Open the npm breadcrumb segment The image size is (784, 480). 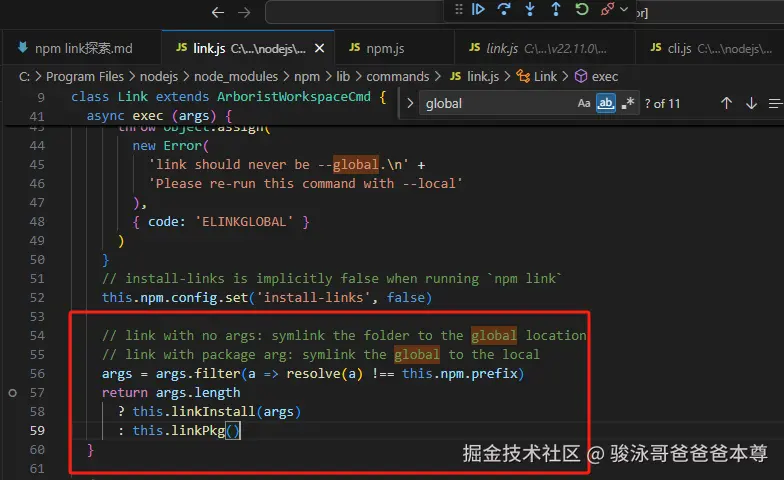[x=306, y=76]
